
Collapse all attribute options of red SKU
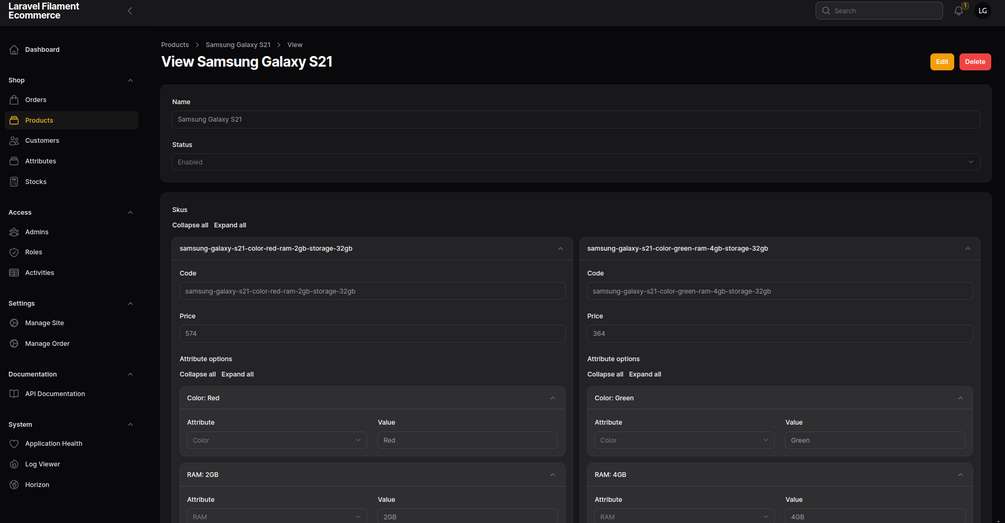197,374
